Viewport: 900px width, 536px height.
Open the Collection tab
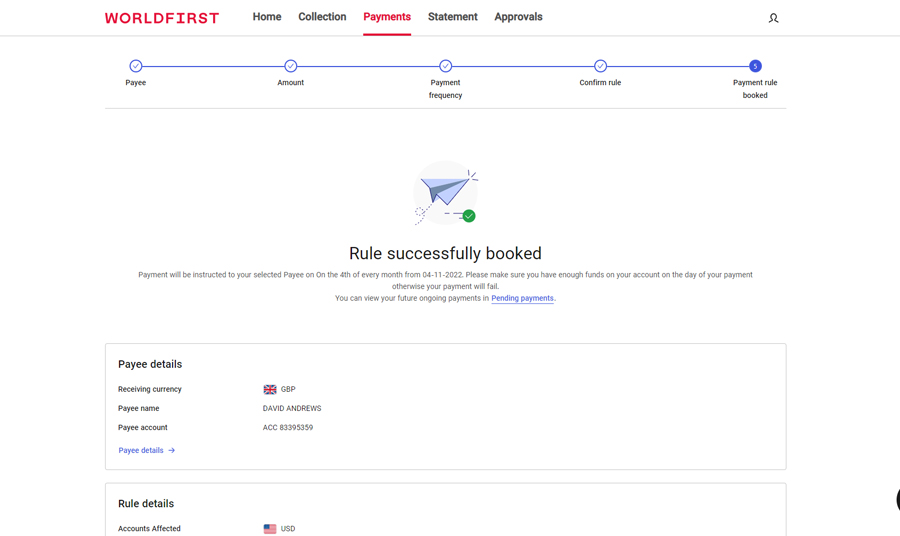(x=322, y=17)
